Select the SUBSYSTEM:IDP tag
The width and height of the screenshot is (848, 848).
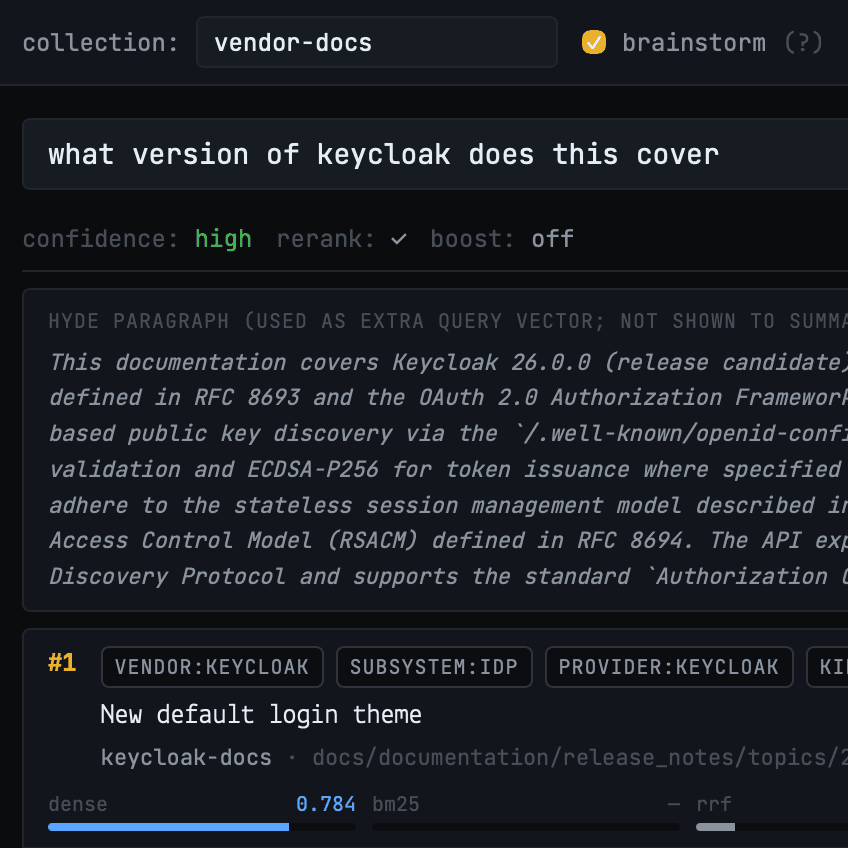pos(434,667)
